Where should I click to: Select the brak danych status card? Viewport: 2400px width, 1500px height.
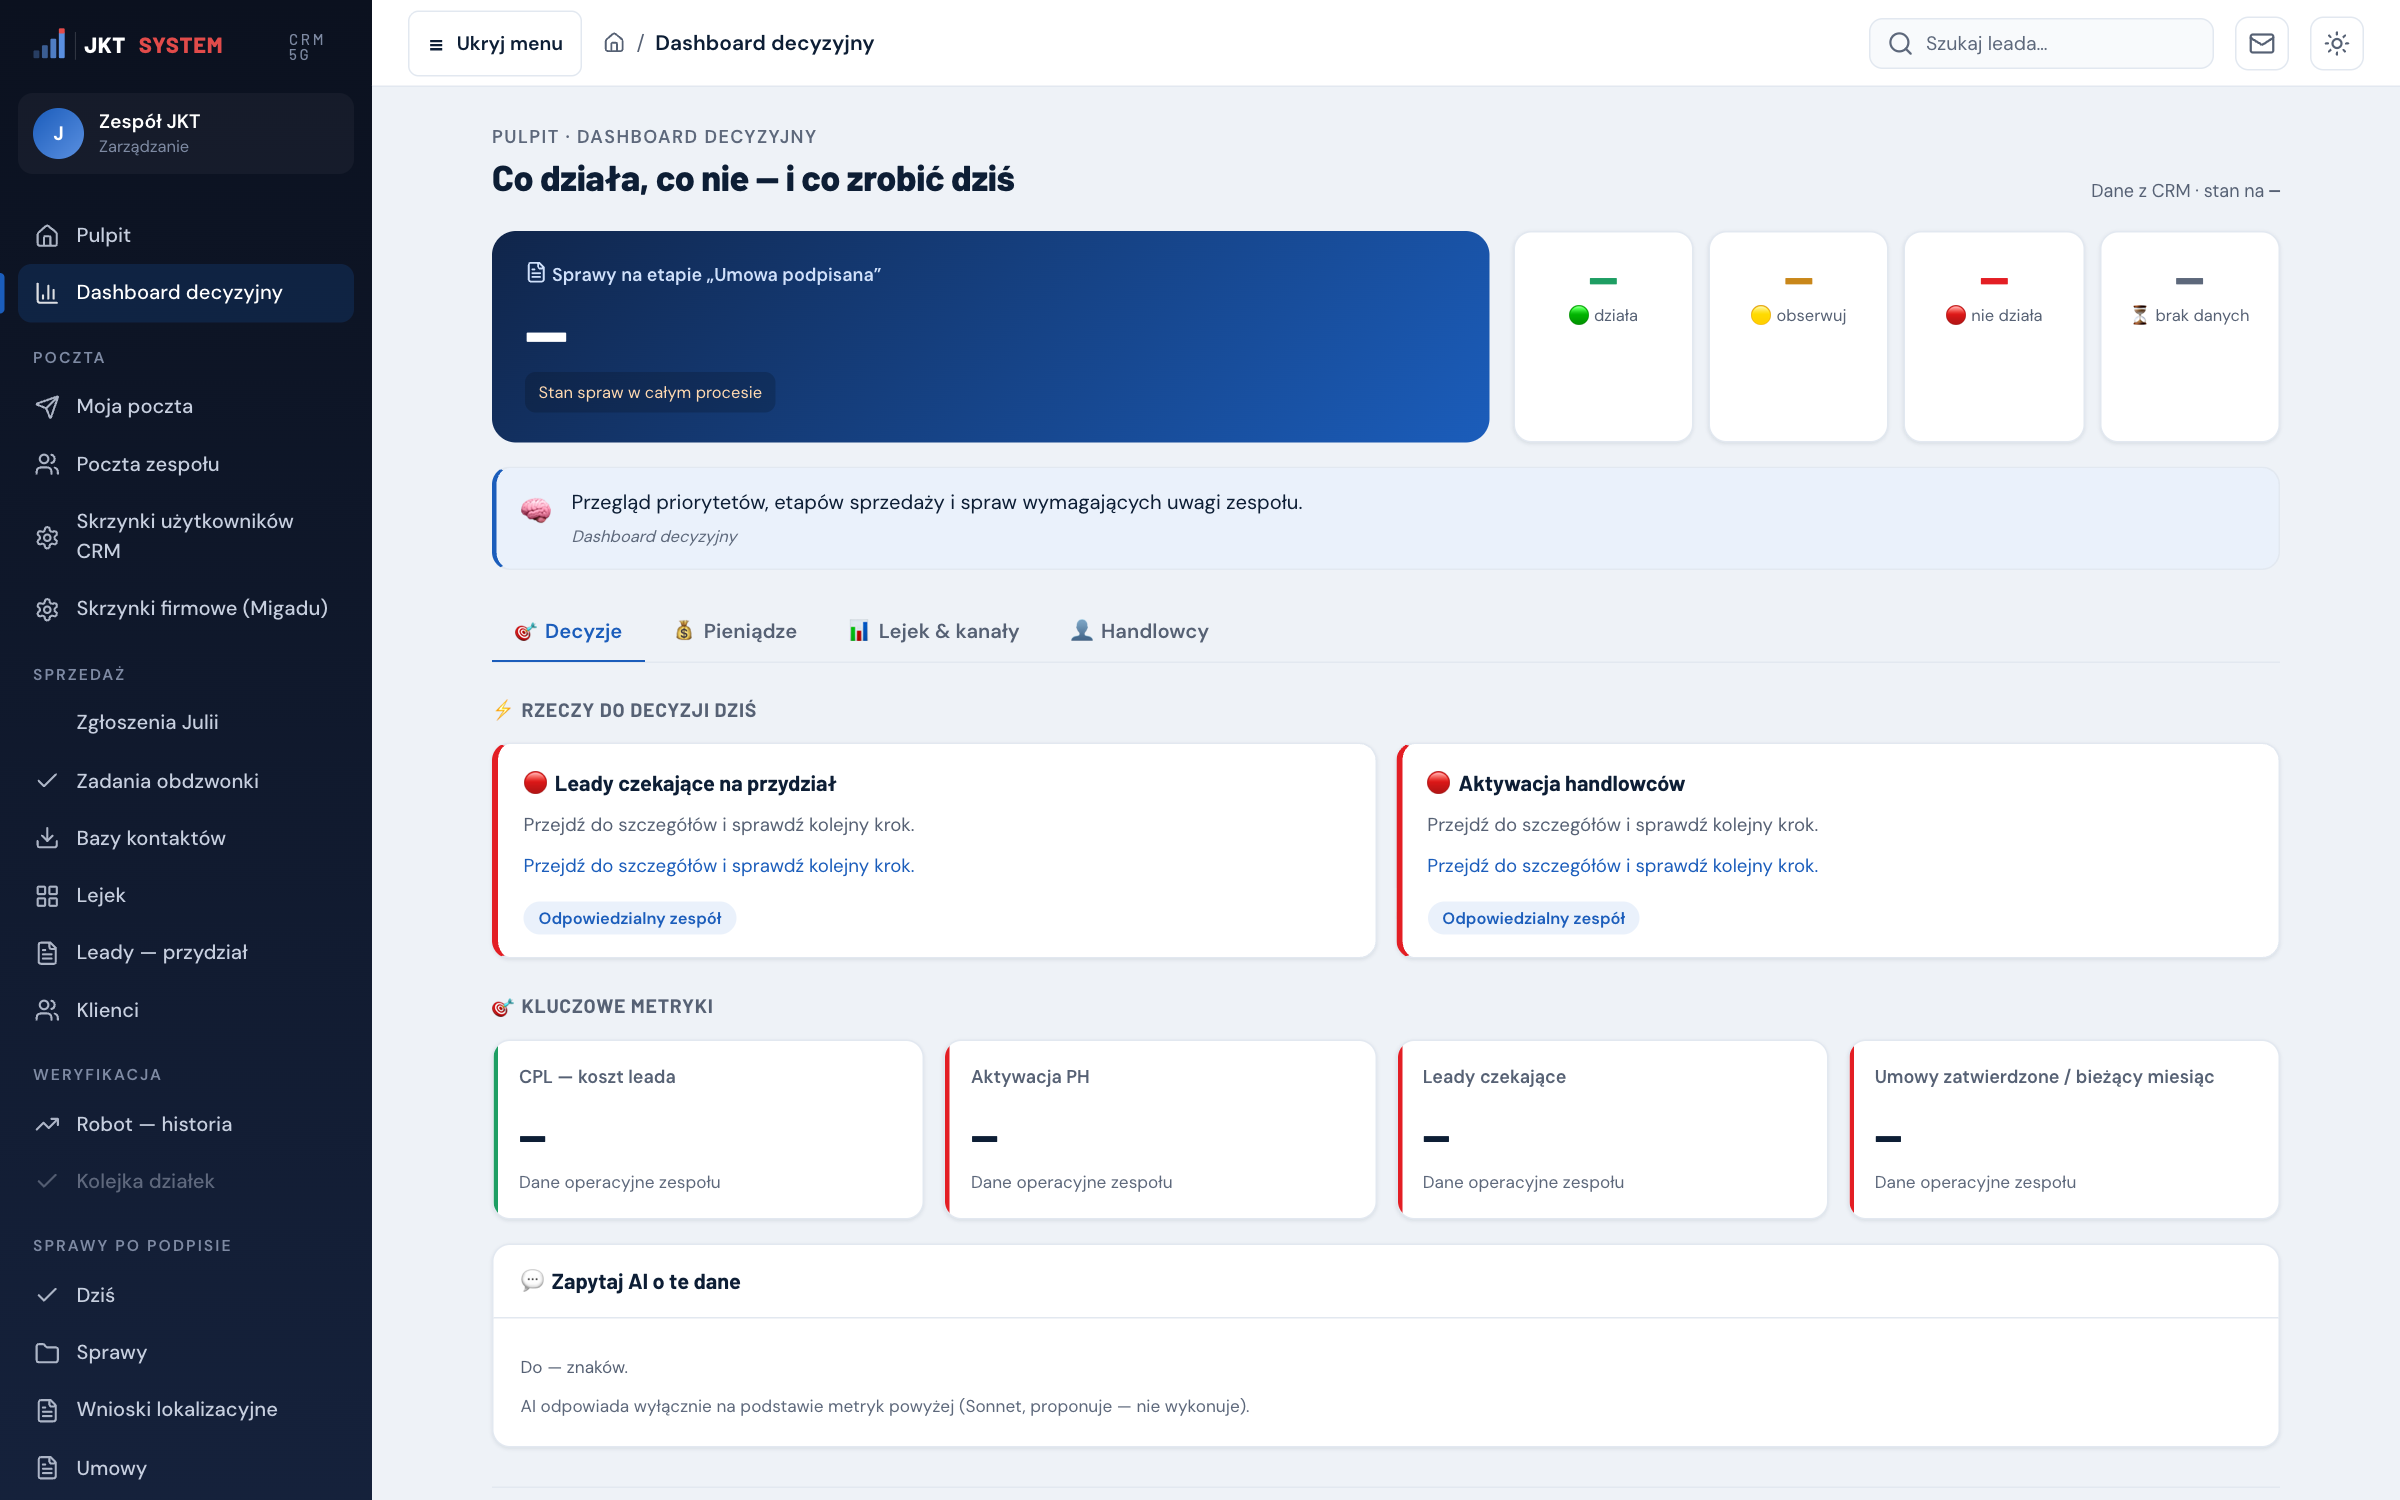[x=2190, y=337]
